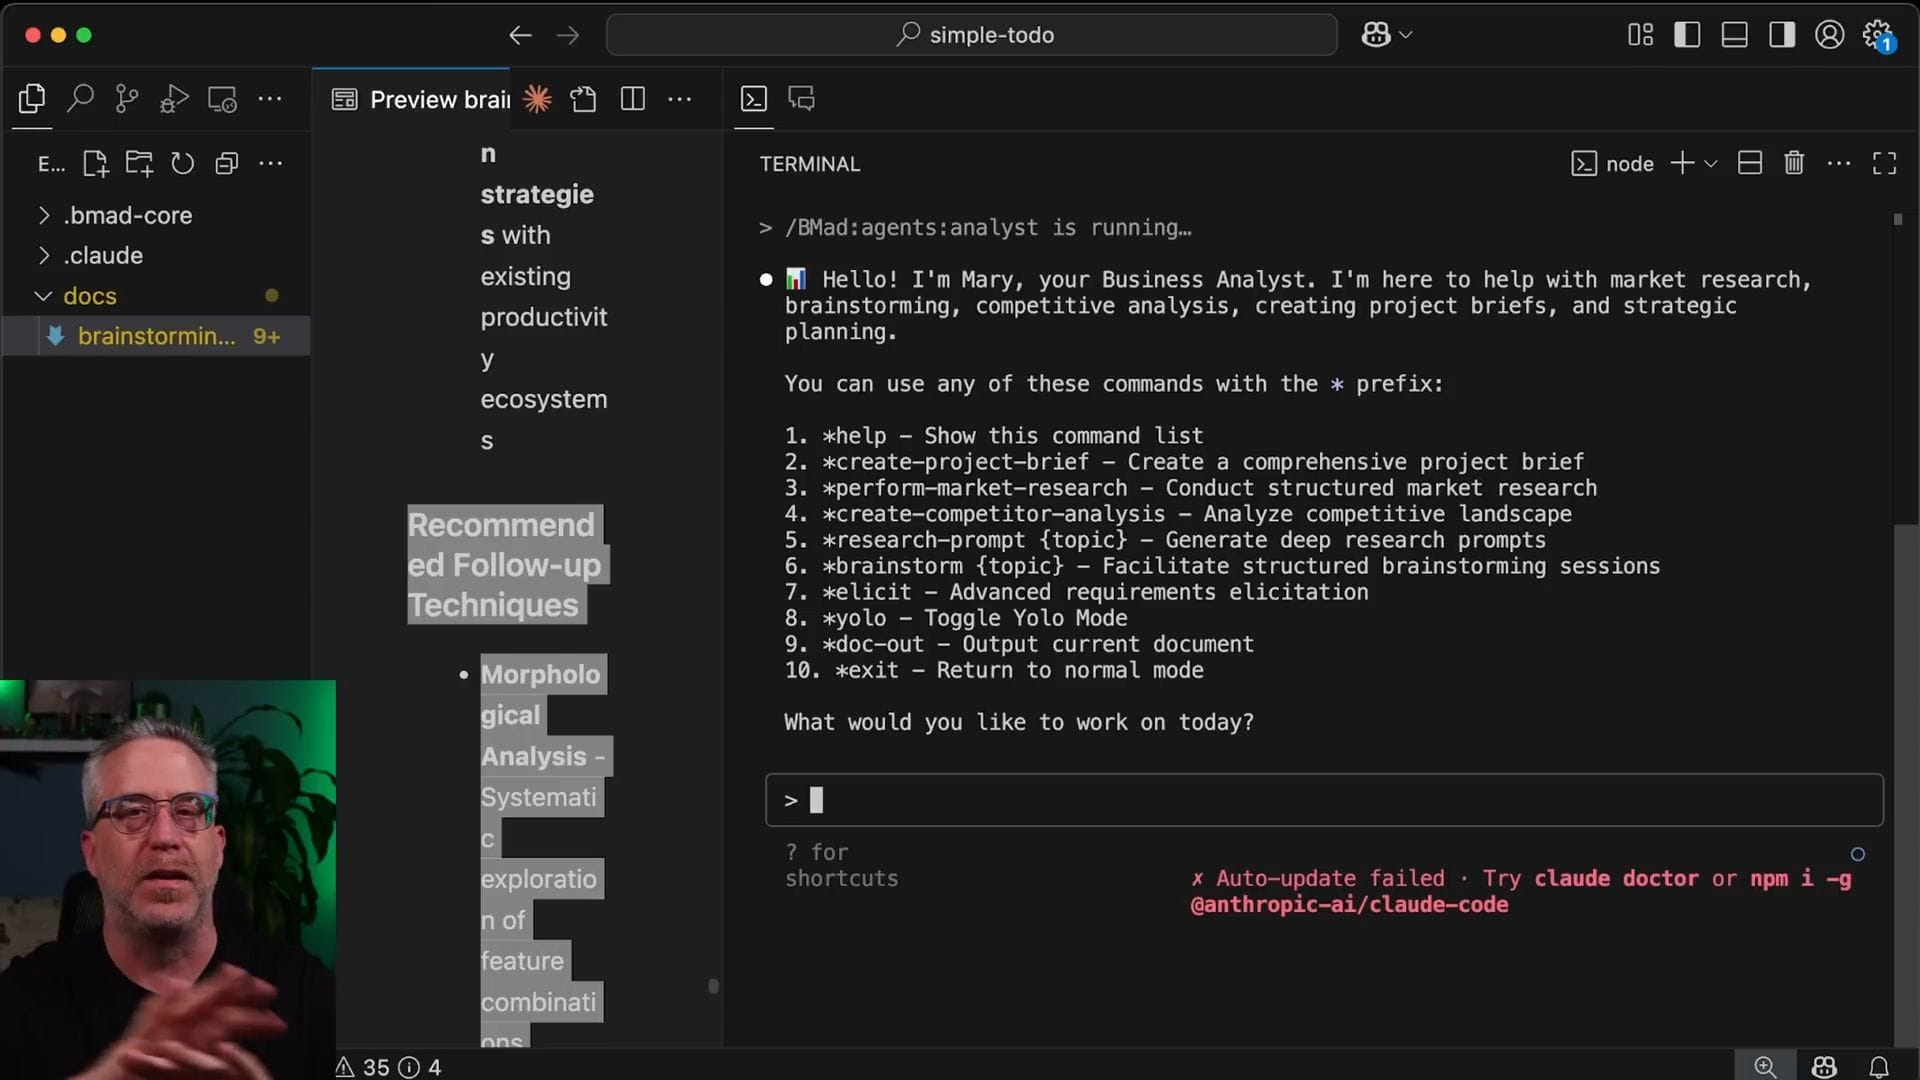Expand the .bmad-core folder
This screenshot has height=1080, width=1920.
(127, 215)
